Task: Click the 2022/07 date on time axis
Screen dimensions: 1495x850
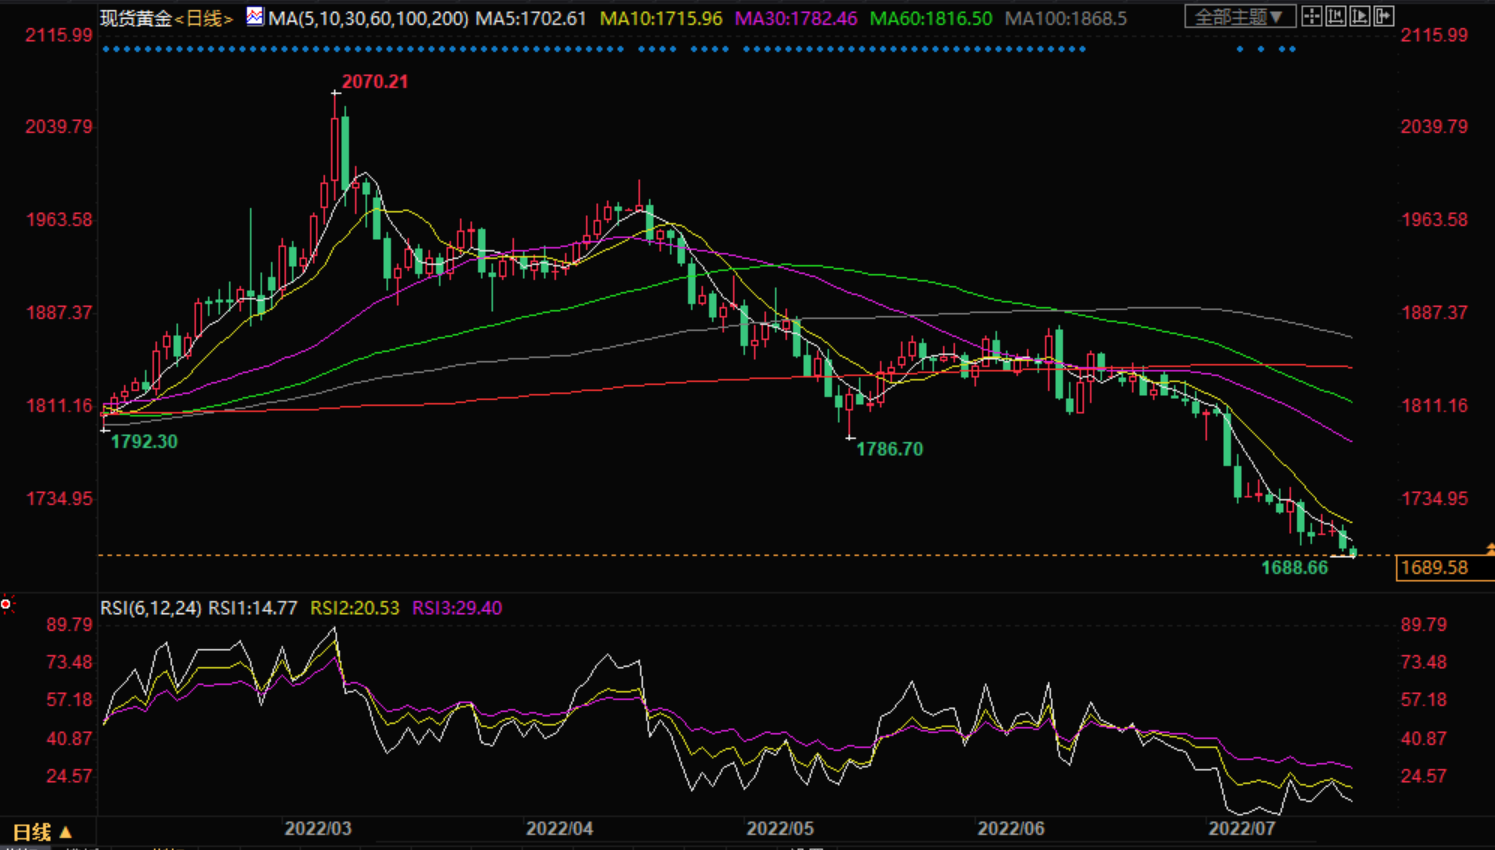Action: pyautogui.click(x=1242, y=829)
